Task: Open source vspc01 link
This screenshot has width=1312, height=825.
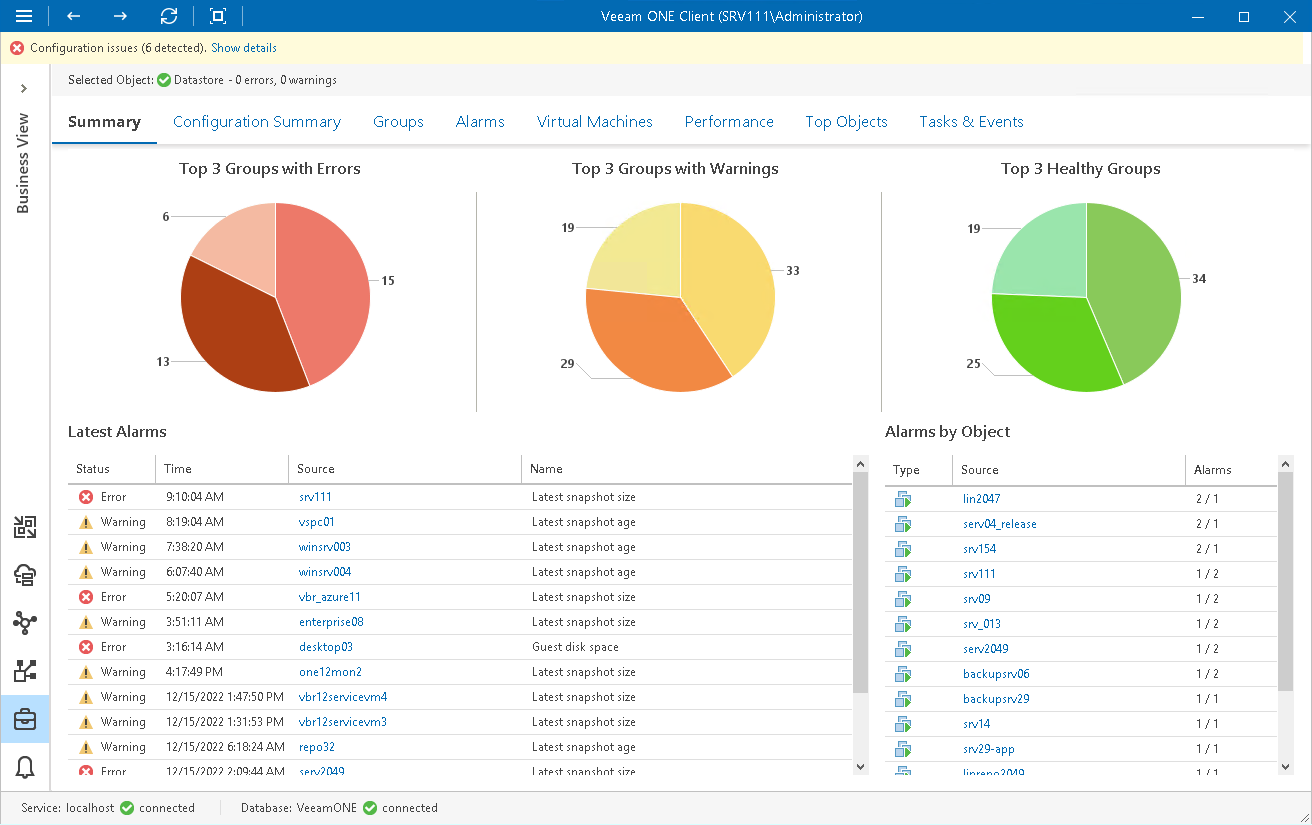Action: click(316, 522)
